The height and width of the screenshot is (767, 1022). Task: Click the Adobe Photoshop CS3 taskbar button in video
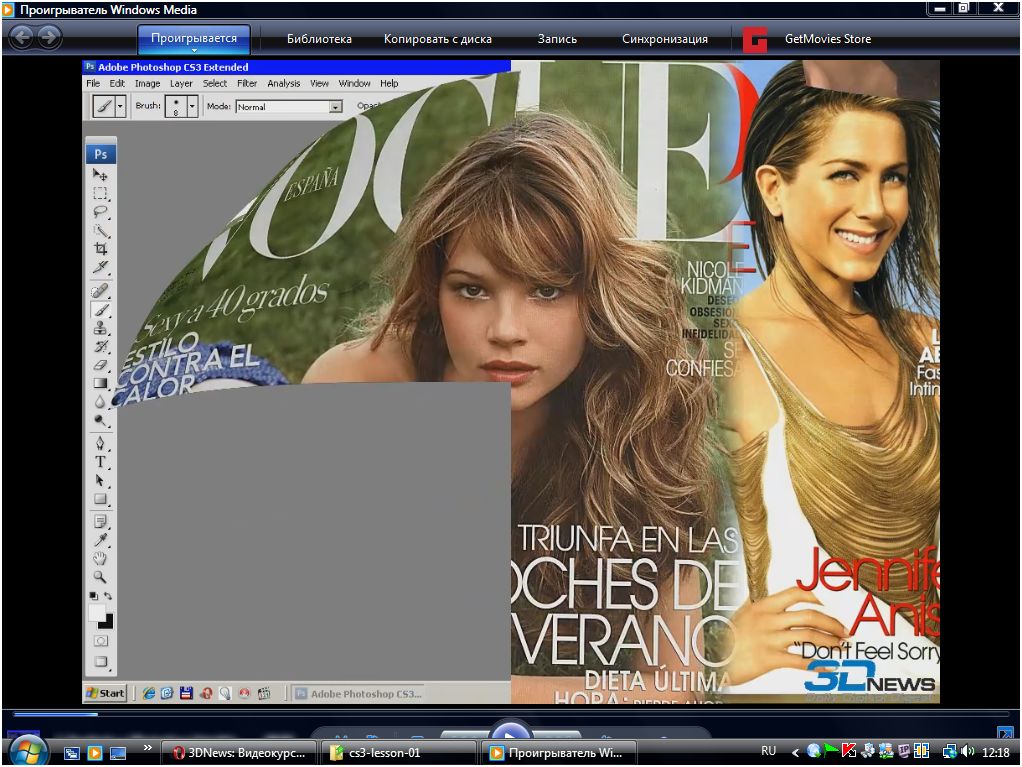click(358, 694)
